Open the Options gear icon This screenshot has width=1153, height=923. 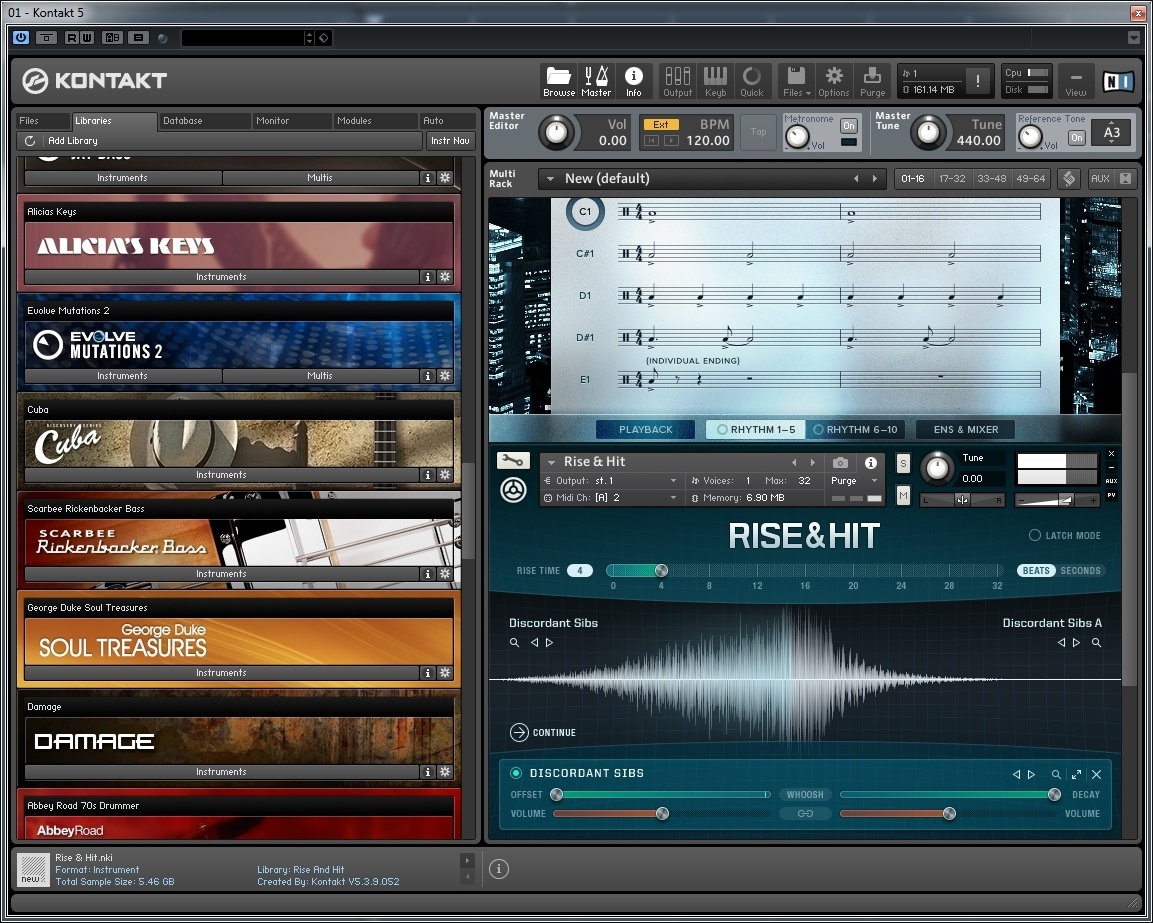833,81
